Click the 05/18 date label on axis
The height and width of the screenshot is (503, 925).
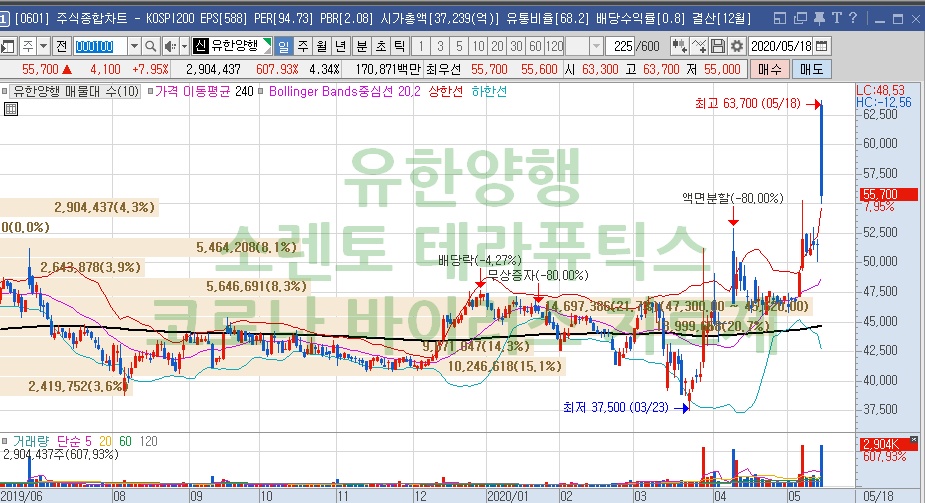[878, 496]
